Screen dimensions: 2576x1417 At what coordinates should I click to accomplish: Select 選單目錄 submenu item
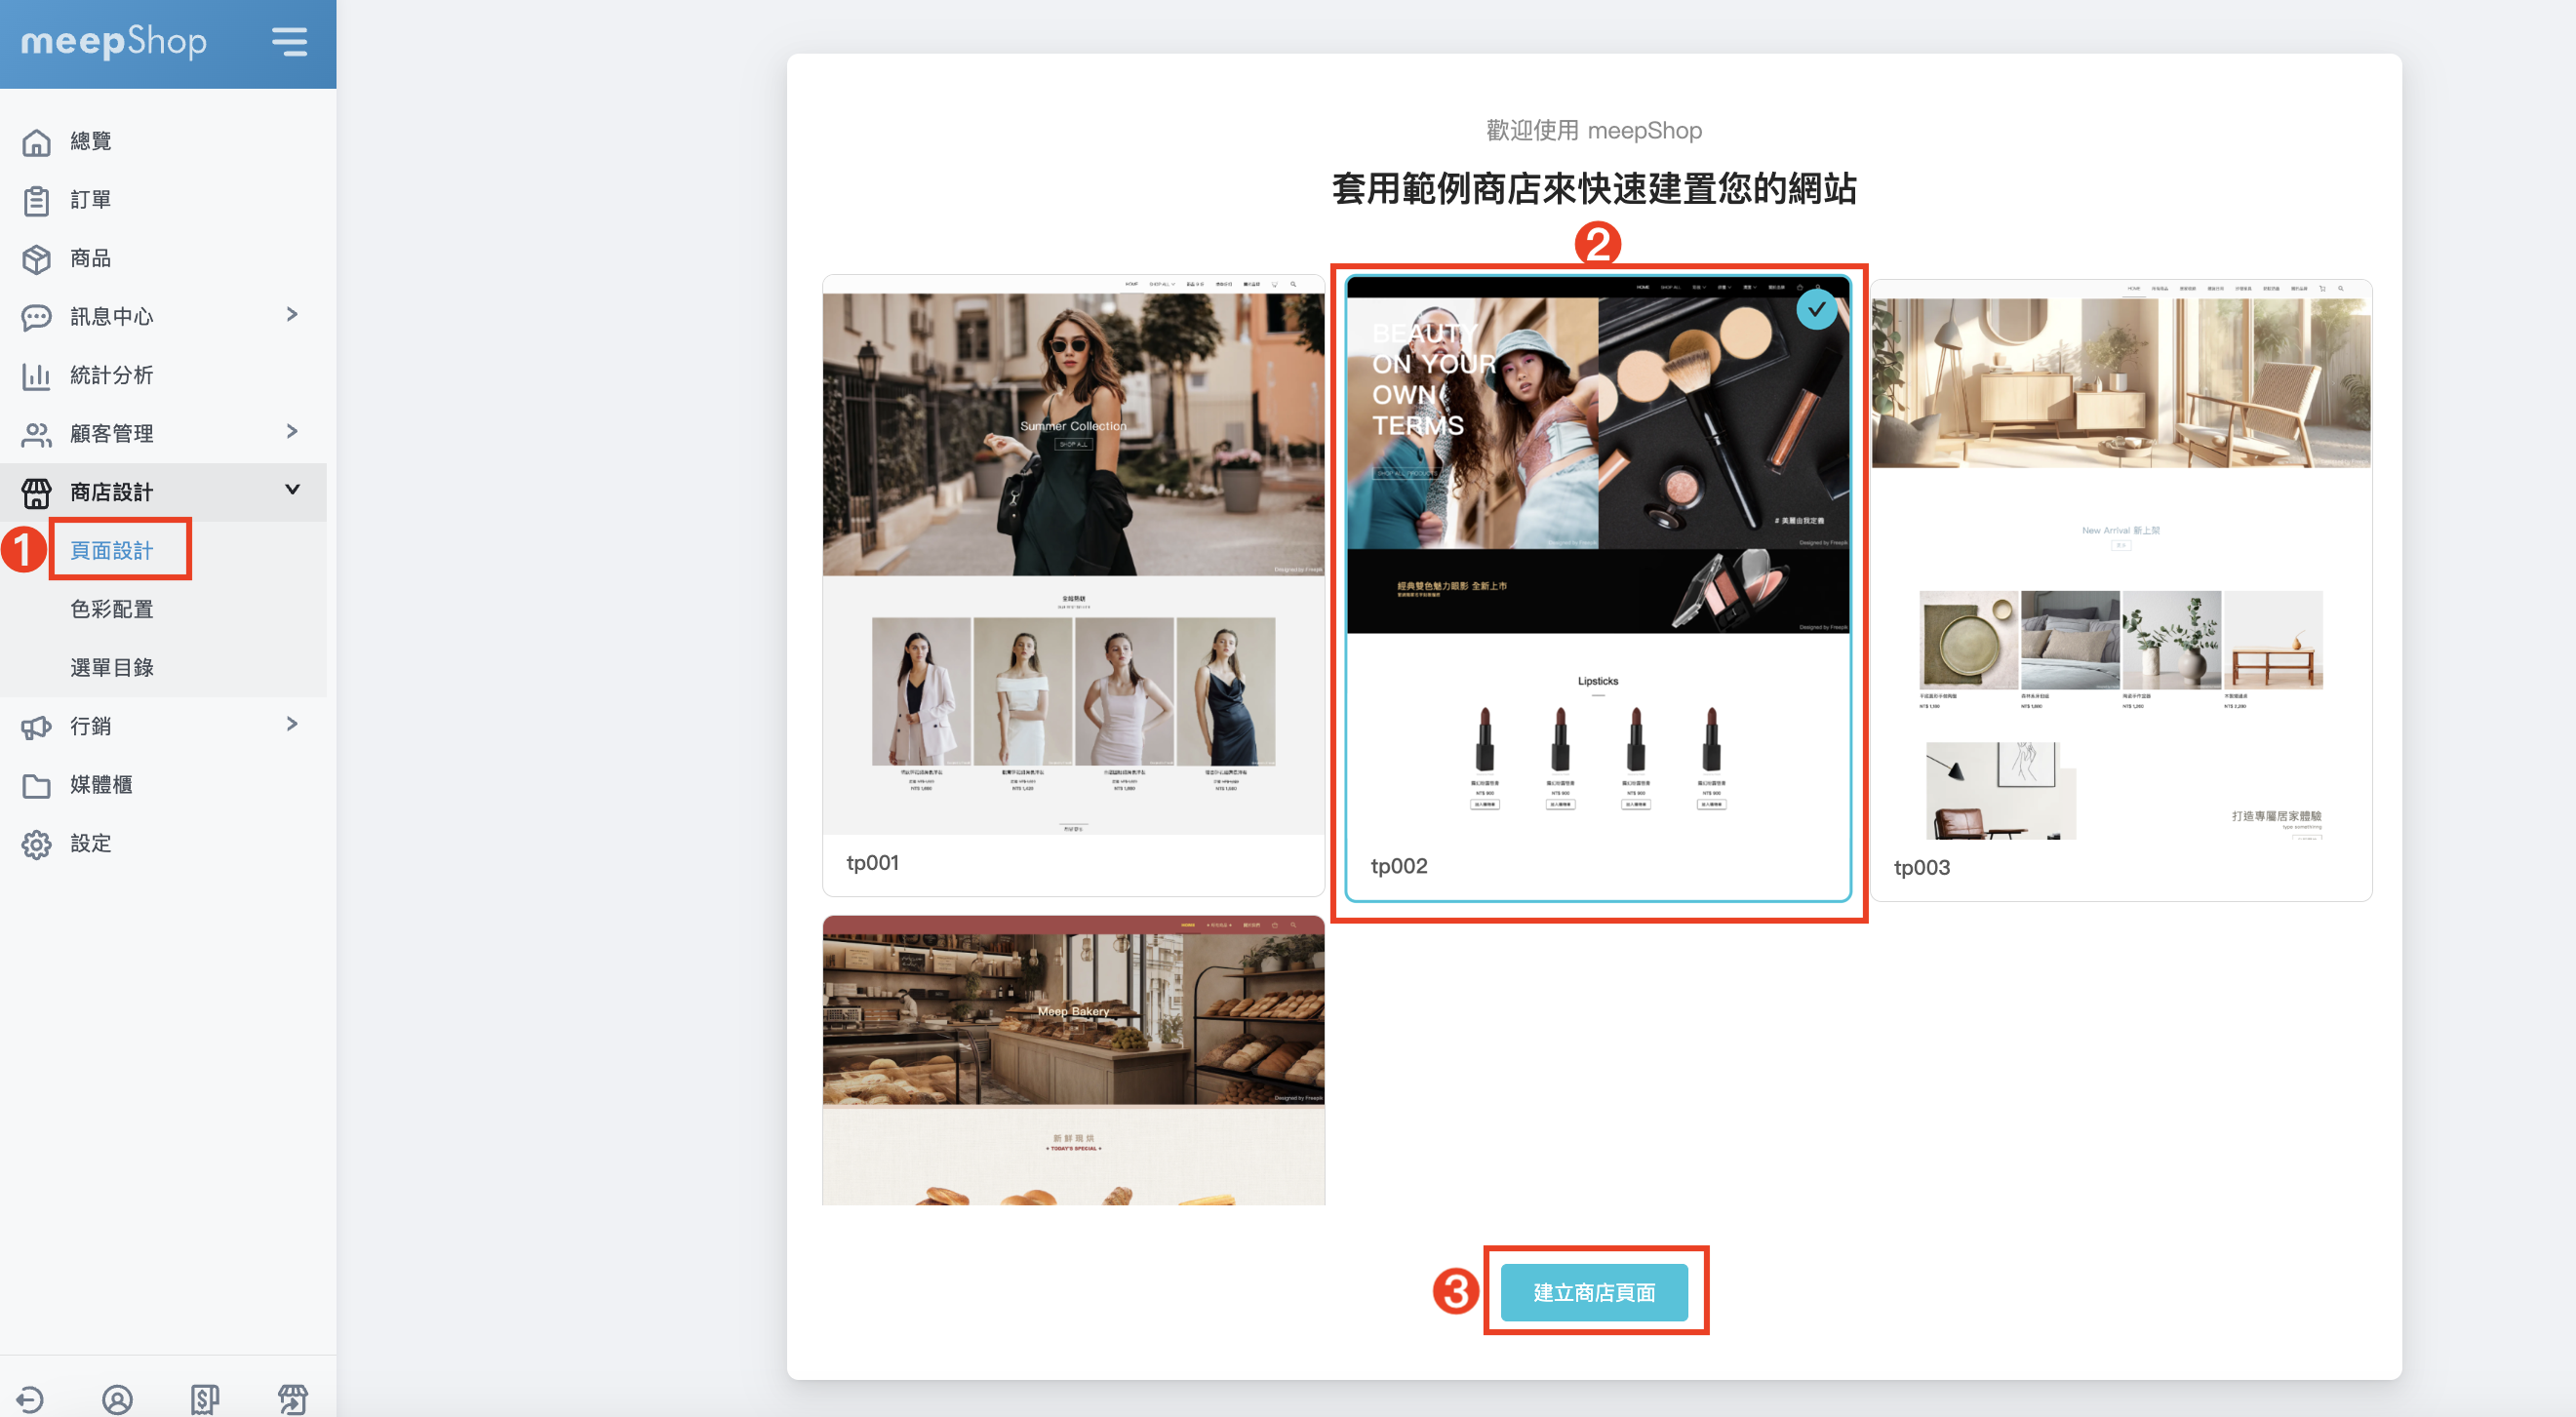[x=111, y=667]
